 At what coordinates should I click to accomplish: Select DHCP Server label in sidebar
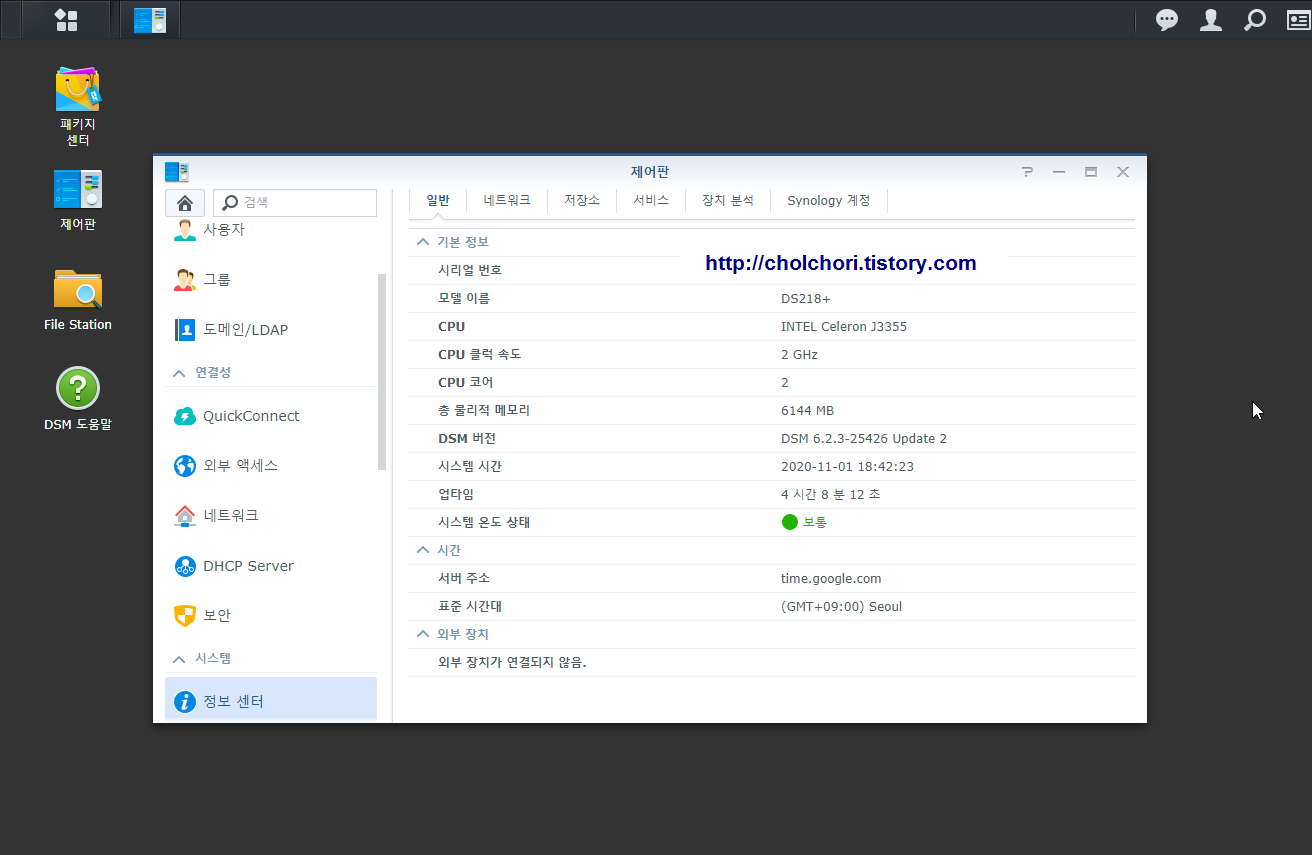click(x=249, y=566)
